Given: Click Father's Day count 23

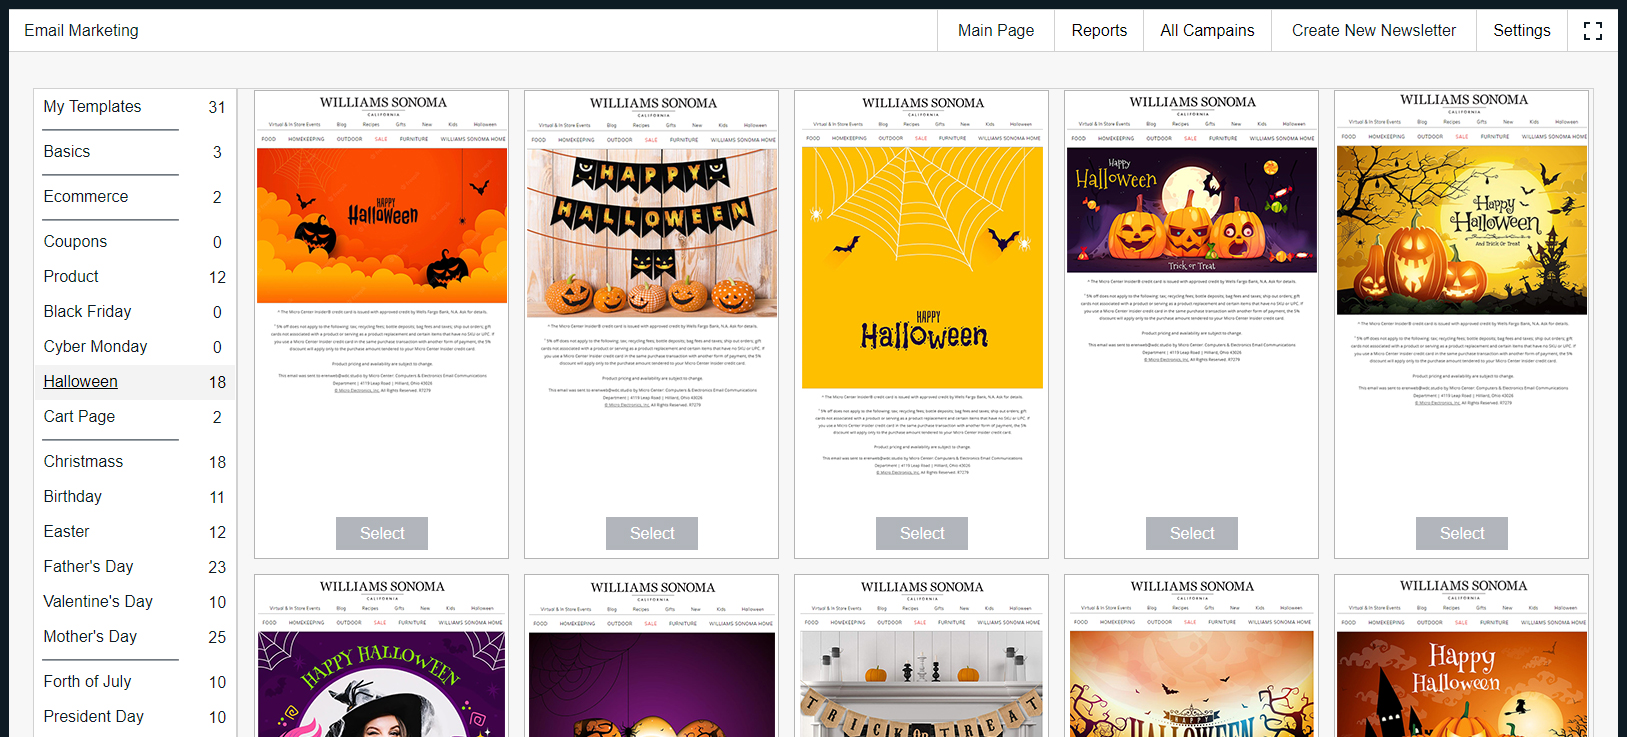Looking at the screenshot, I should click(217, 567).
